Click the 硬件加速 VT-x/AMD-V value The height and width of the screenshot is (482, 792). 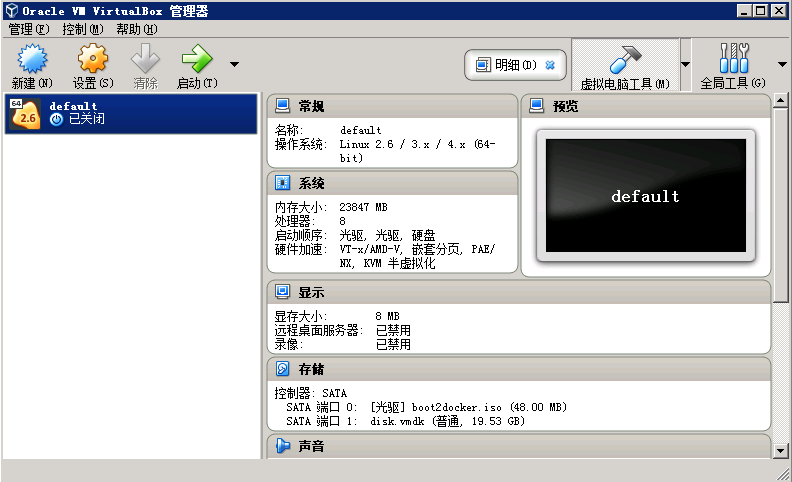pos(417,256)
